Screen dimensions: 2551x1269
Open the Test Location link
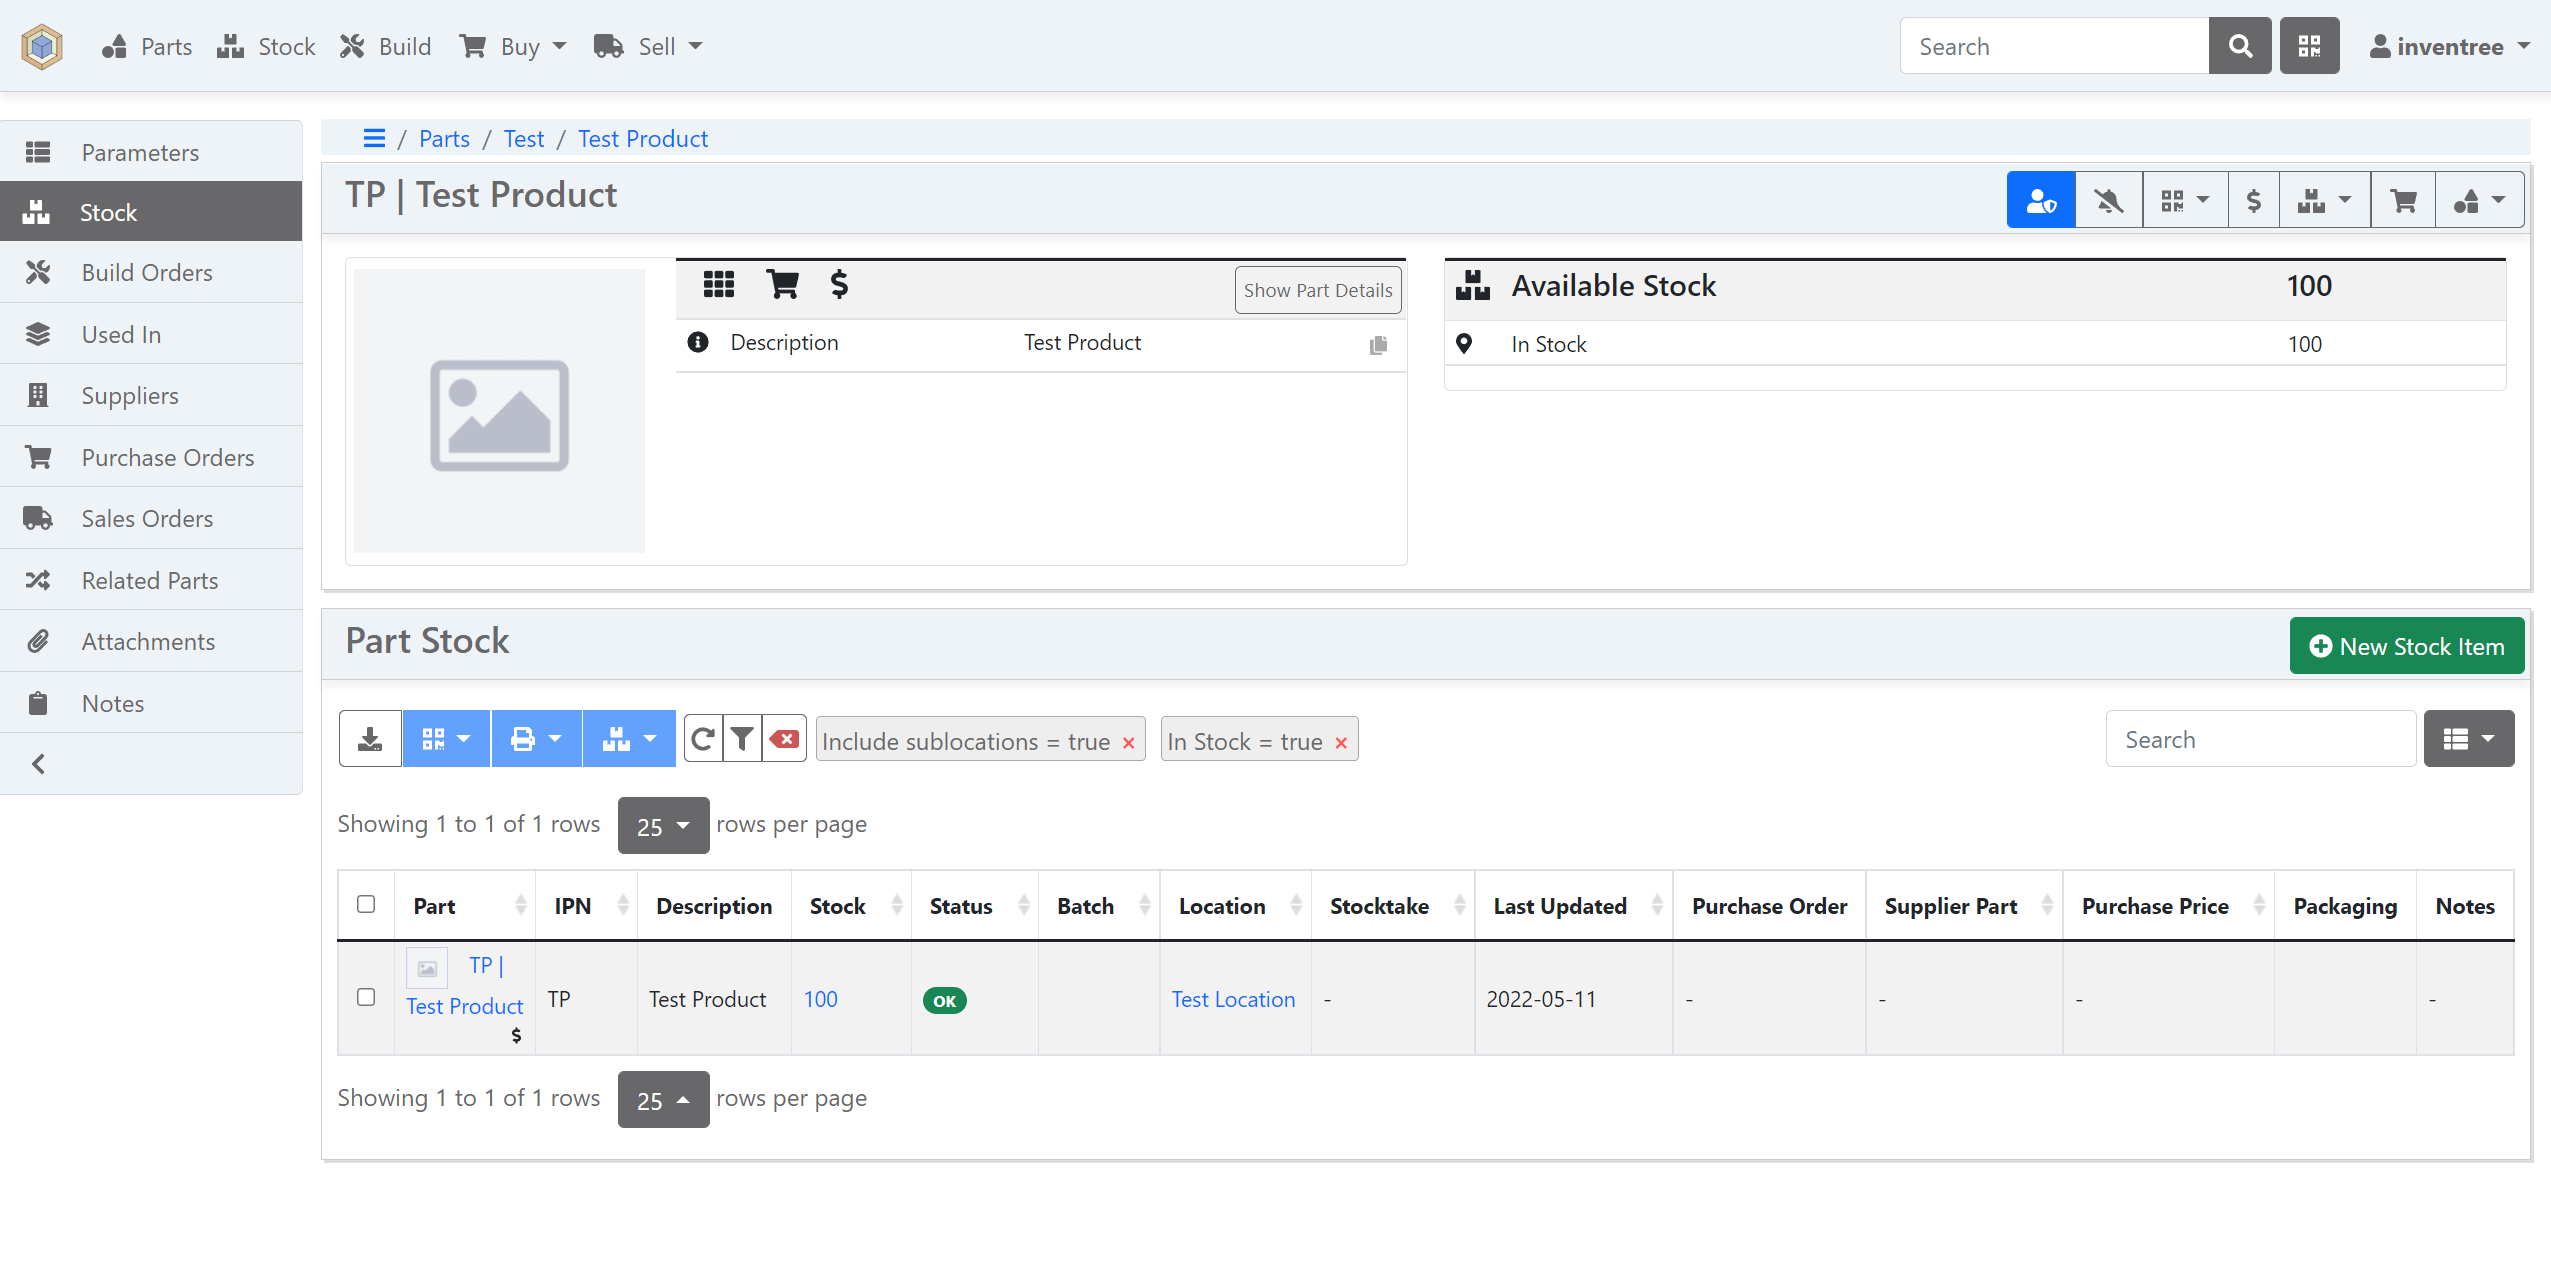tap(1232, 998)
